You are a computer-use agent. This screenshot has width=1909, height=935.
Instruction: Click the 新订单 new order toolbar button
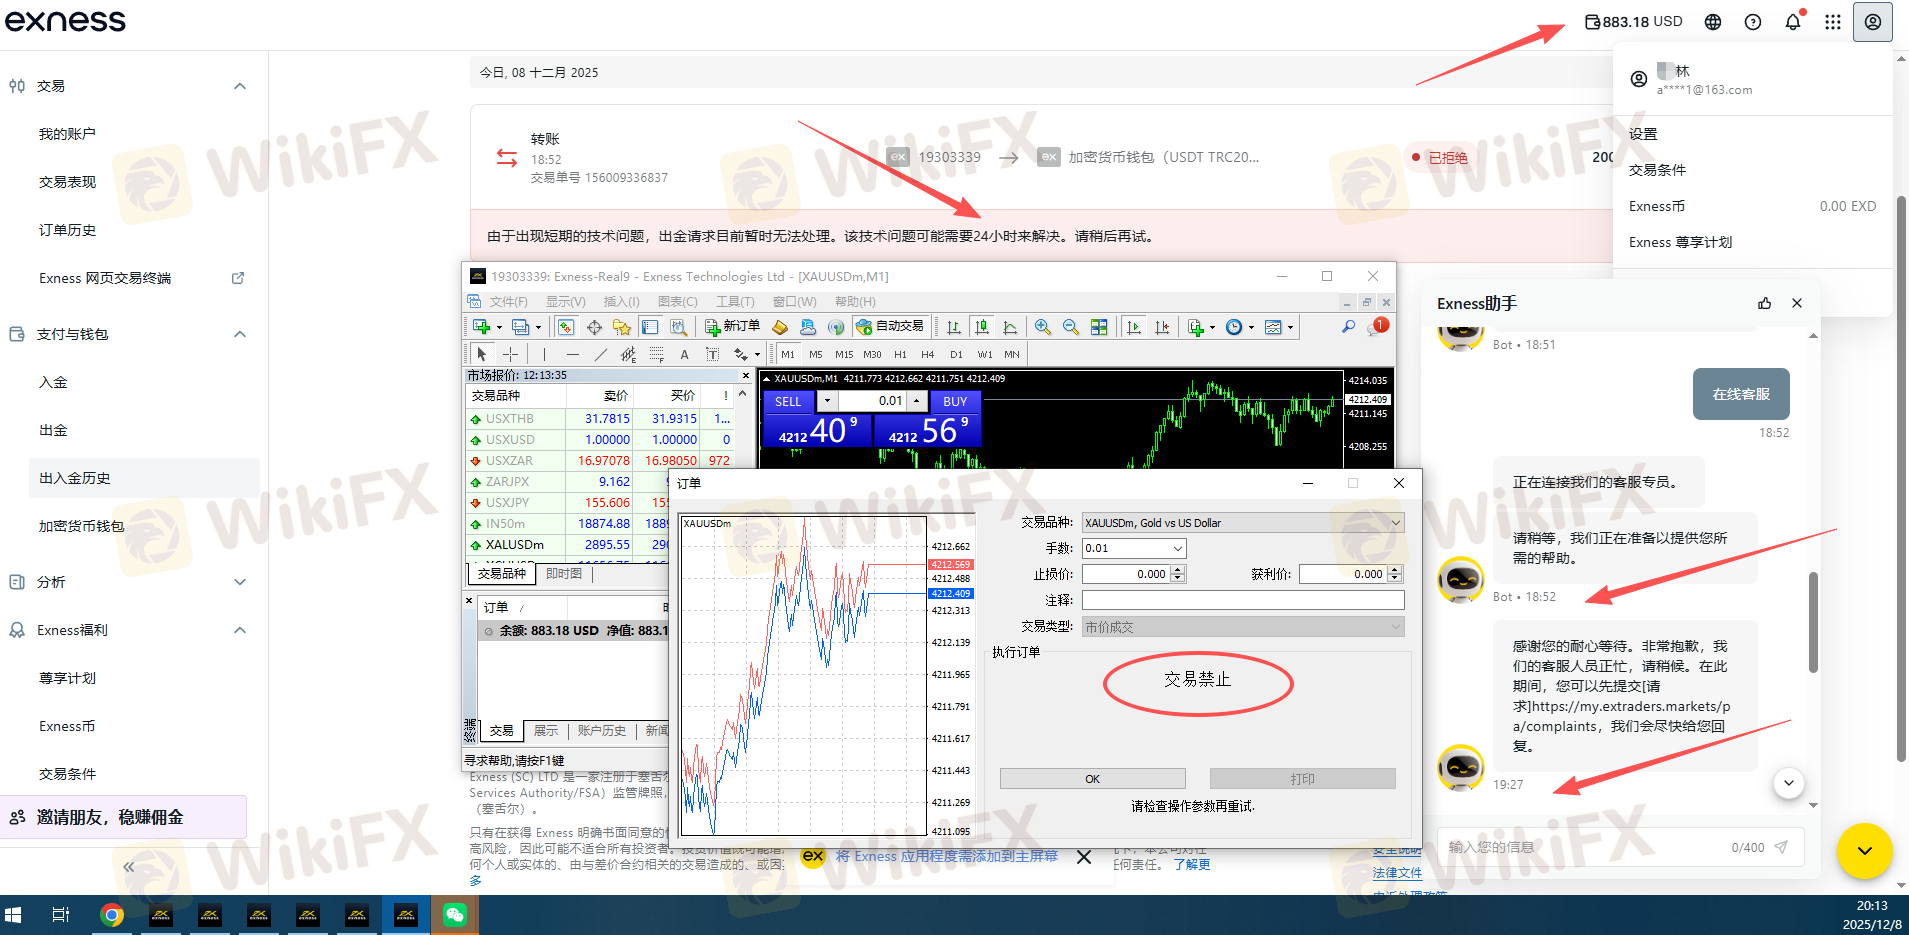point(732,327)
